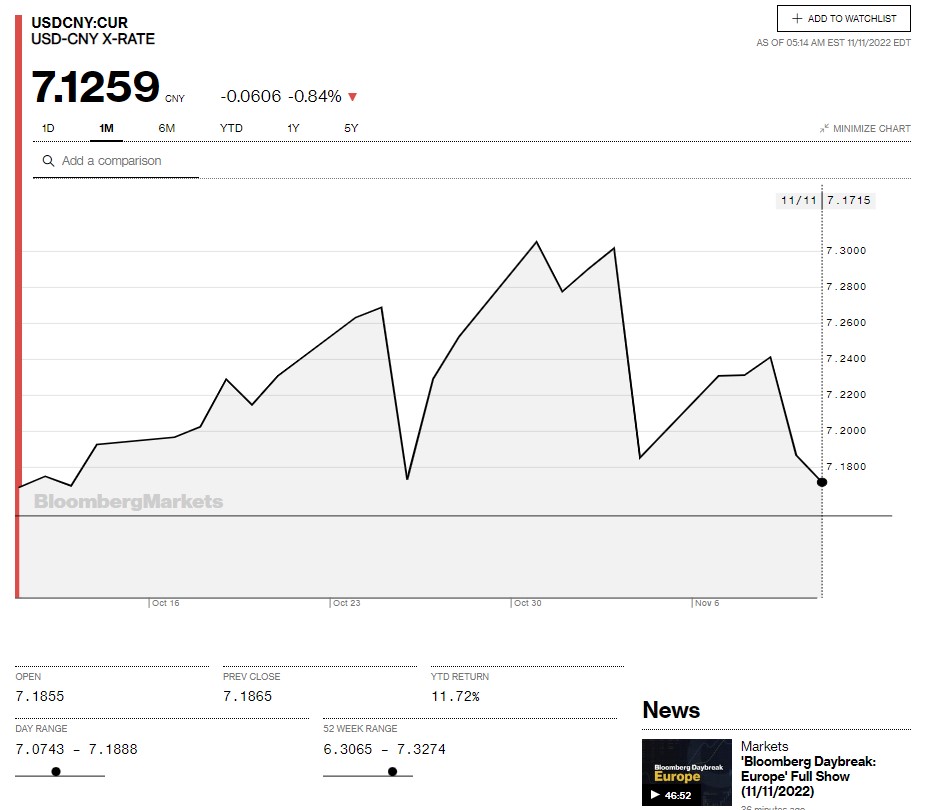
Task: Open the Bloomberg Daybreak video thumbnail
Action: (x=687, y=773)
